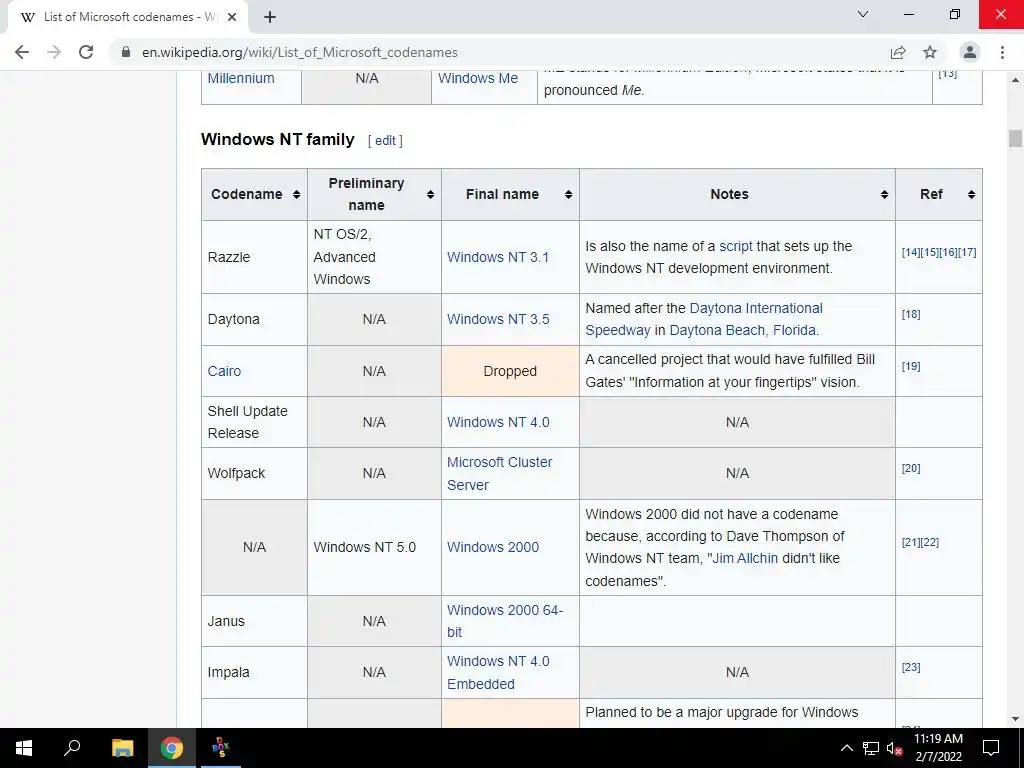The image size is (1024, 768).
Task: Open the Windows NT 4.0 link
Action: (498, 423)
